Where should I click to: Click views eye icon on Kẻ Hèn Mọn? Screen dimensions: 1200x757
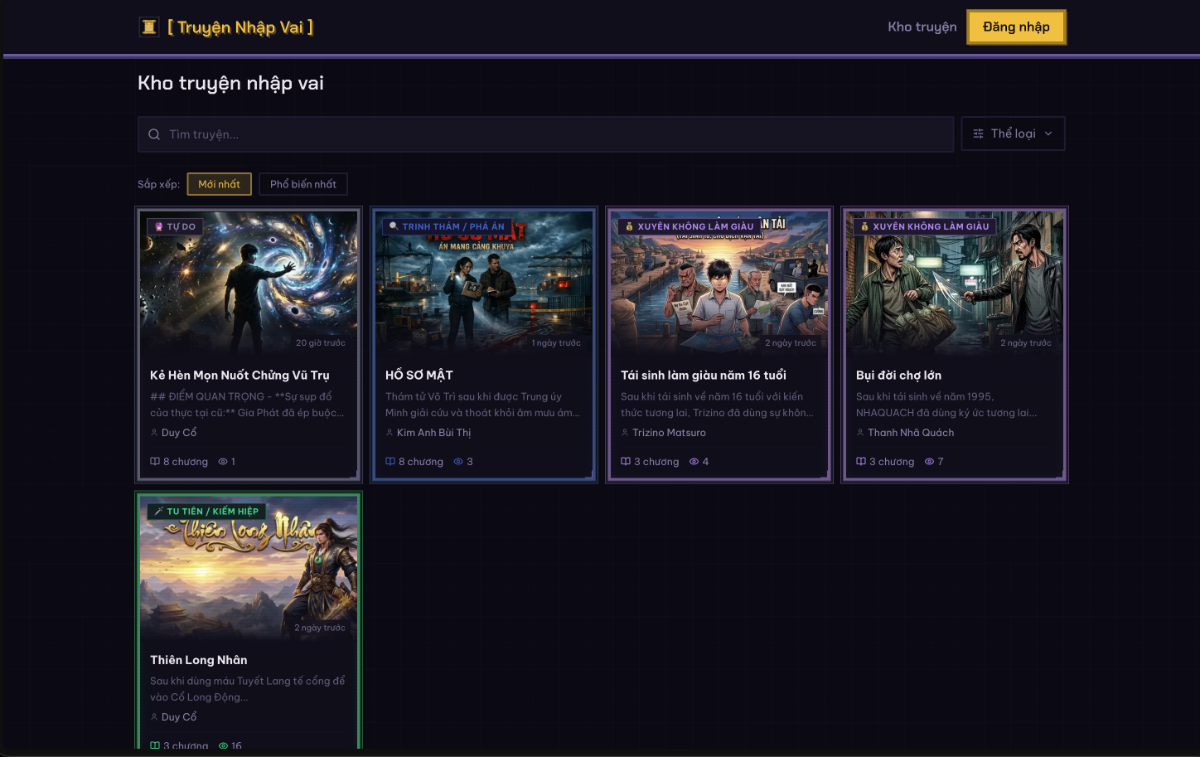[x=223, y=462]
